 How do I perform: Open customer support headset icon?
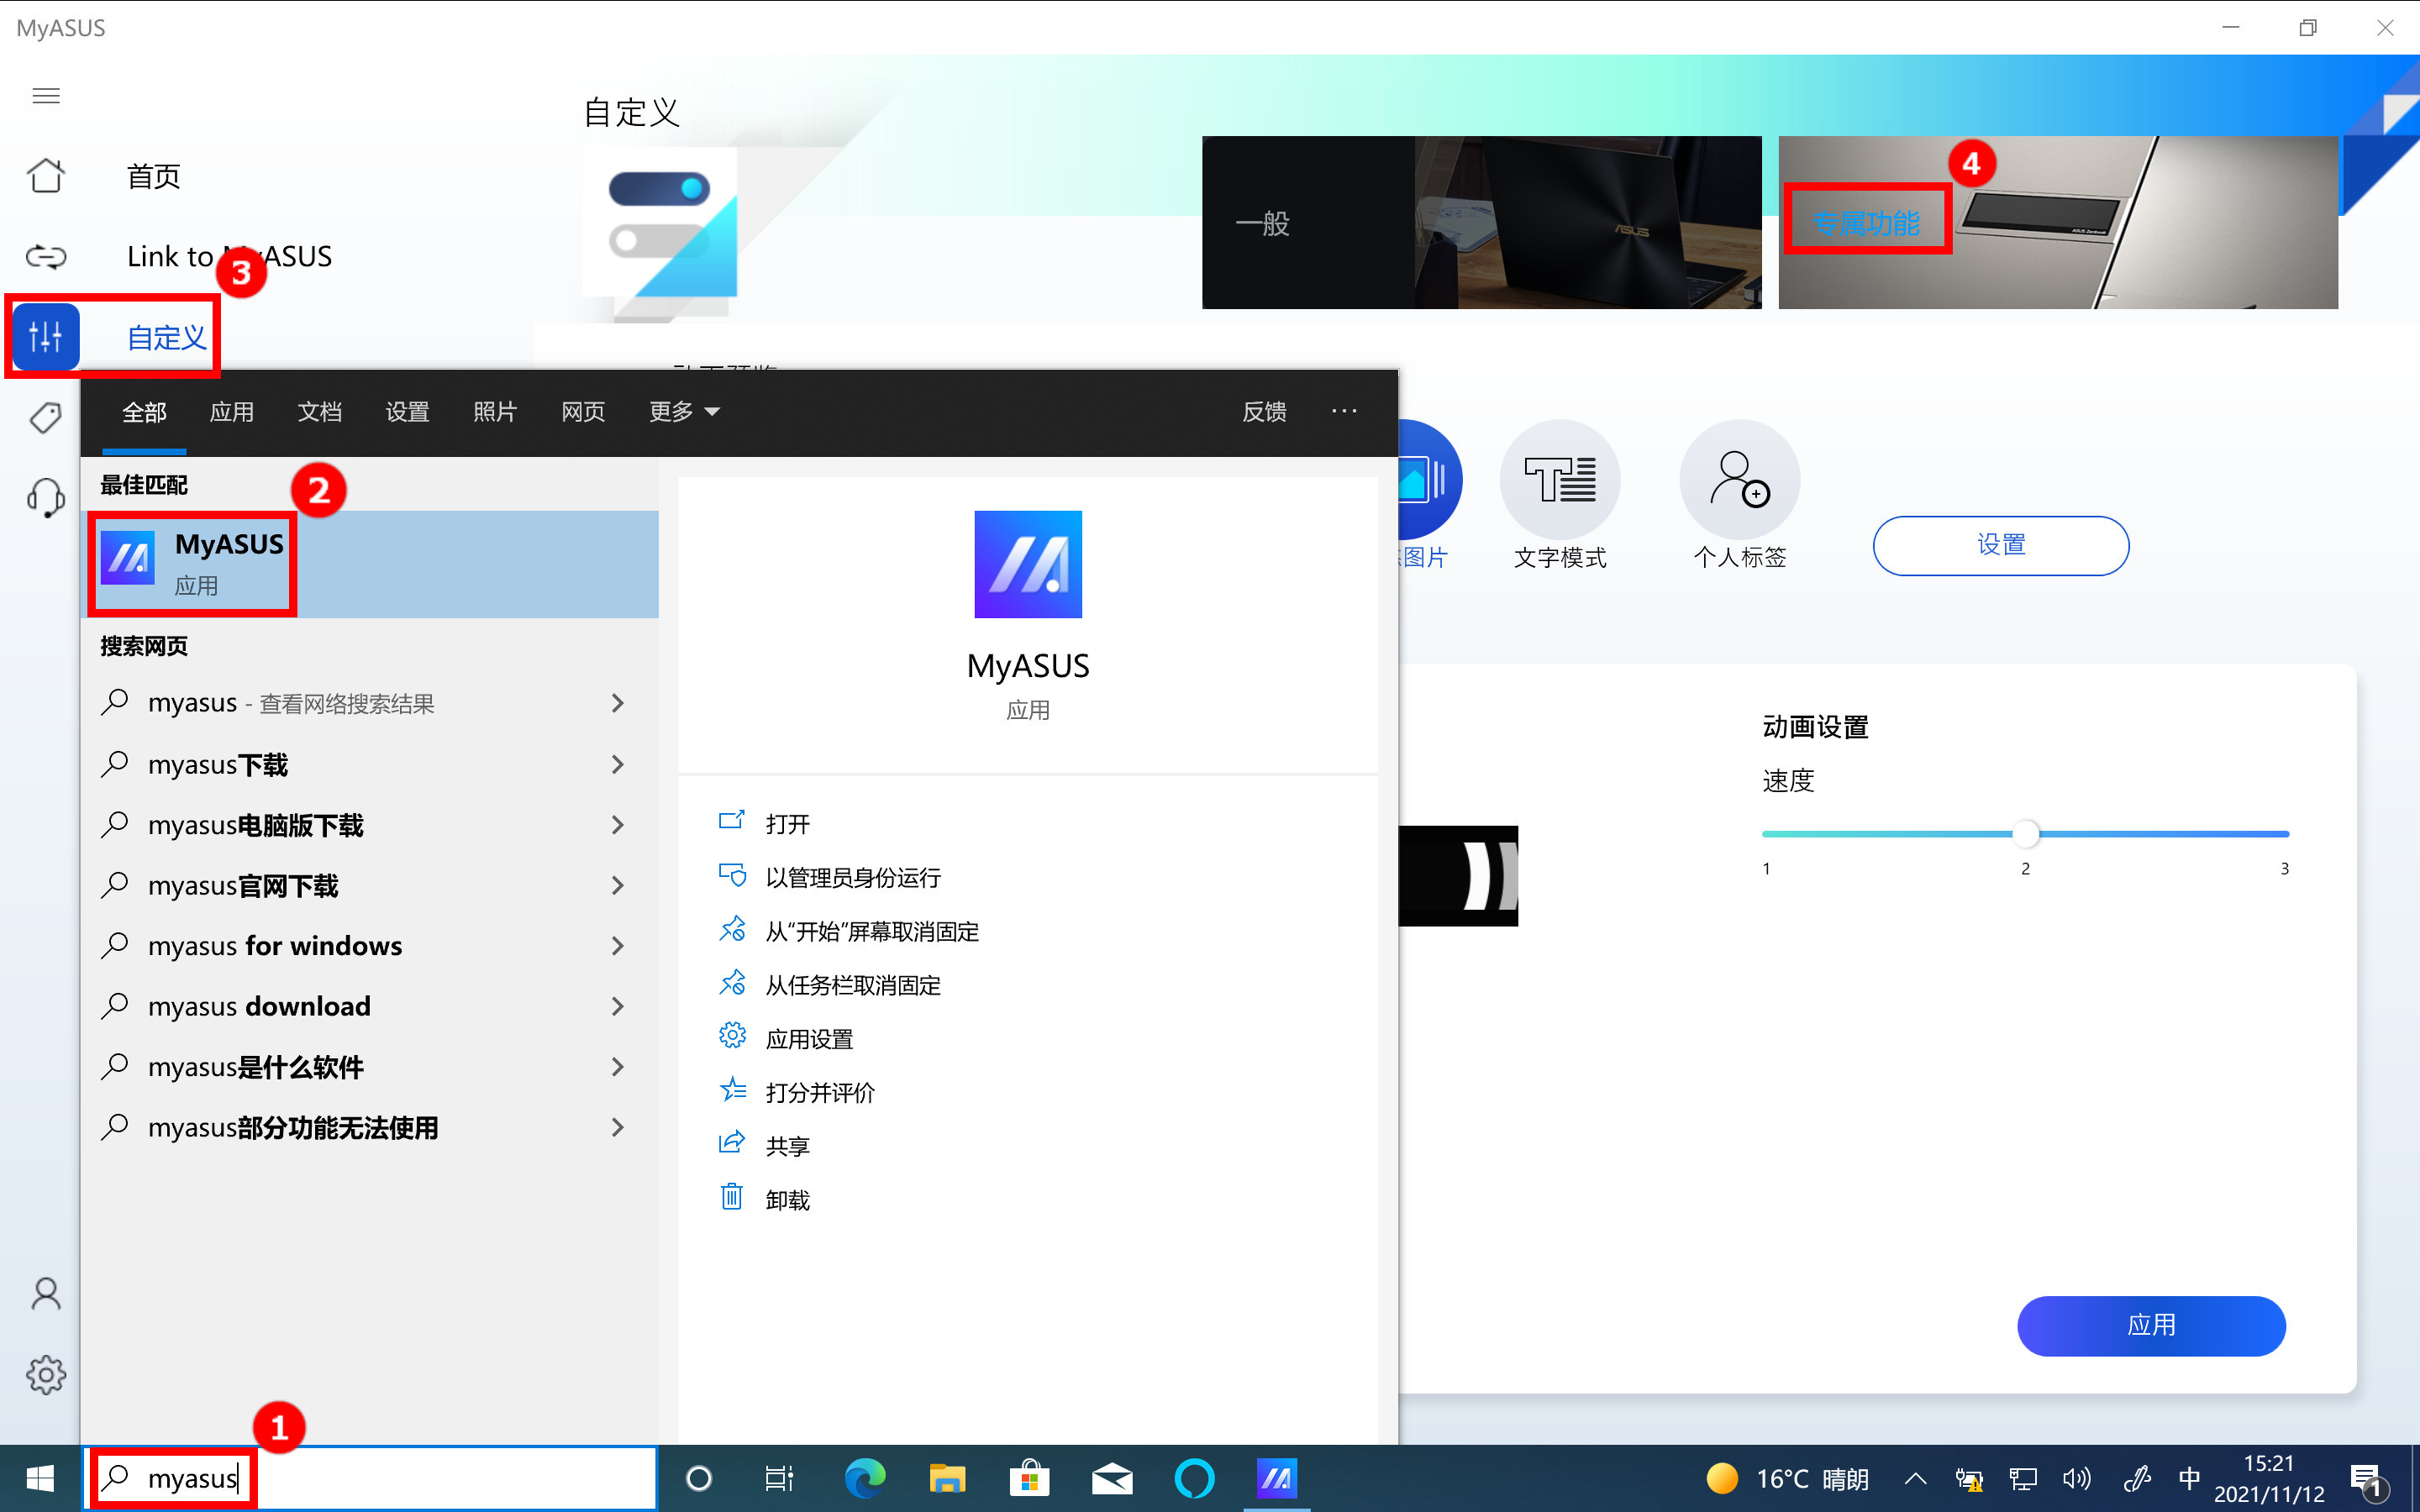tap(46, 497)
